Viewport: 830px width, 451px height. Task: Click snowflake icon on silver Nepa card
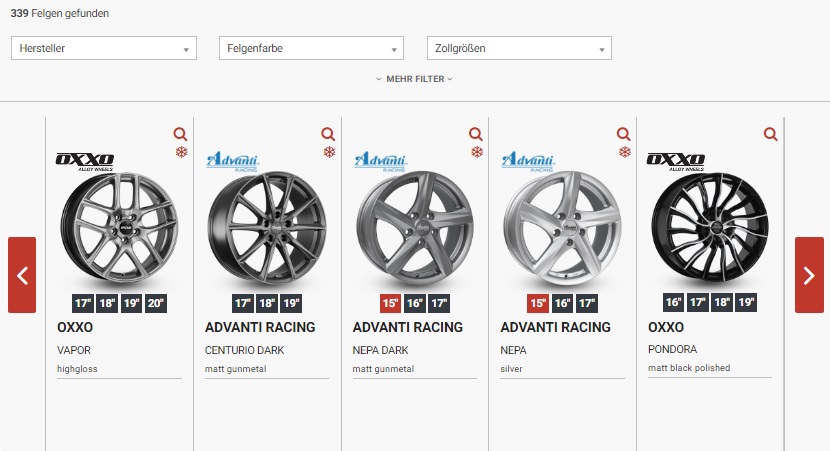pos(625,152)
